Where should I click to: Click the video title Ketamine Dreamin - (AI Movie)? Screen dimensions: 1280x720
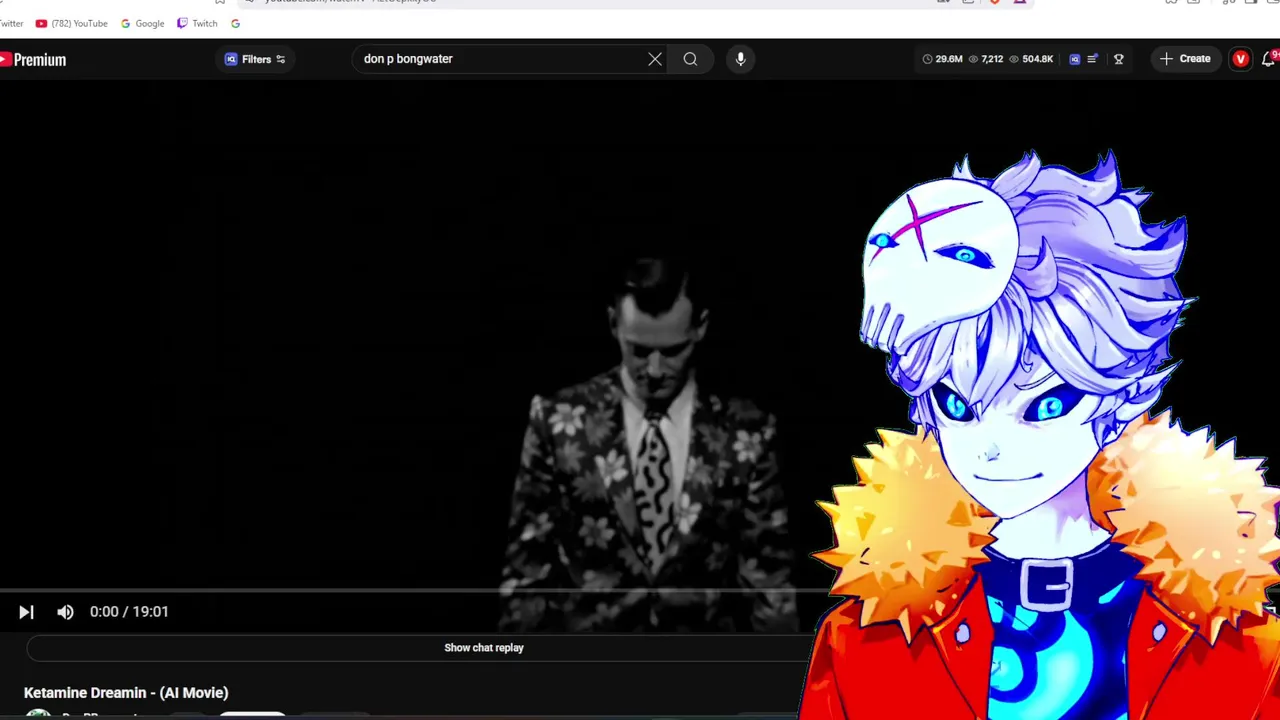pos(126,693)
